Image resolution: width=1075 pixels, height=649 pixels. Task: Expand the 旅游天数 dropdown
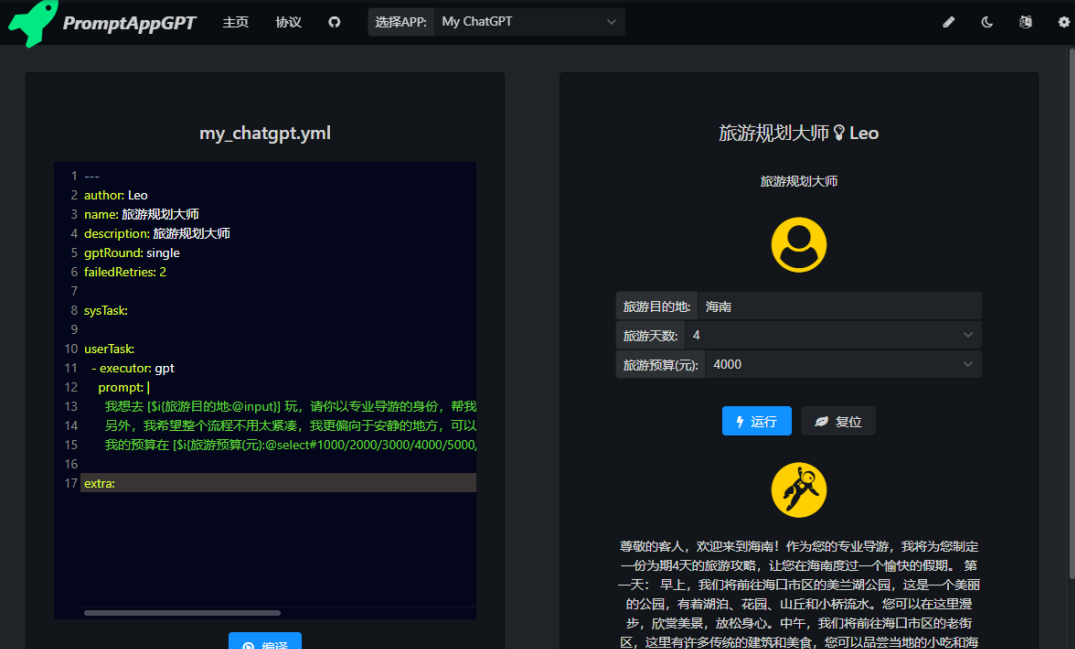click(x=833, y=335)
